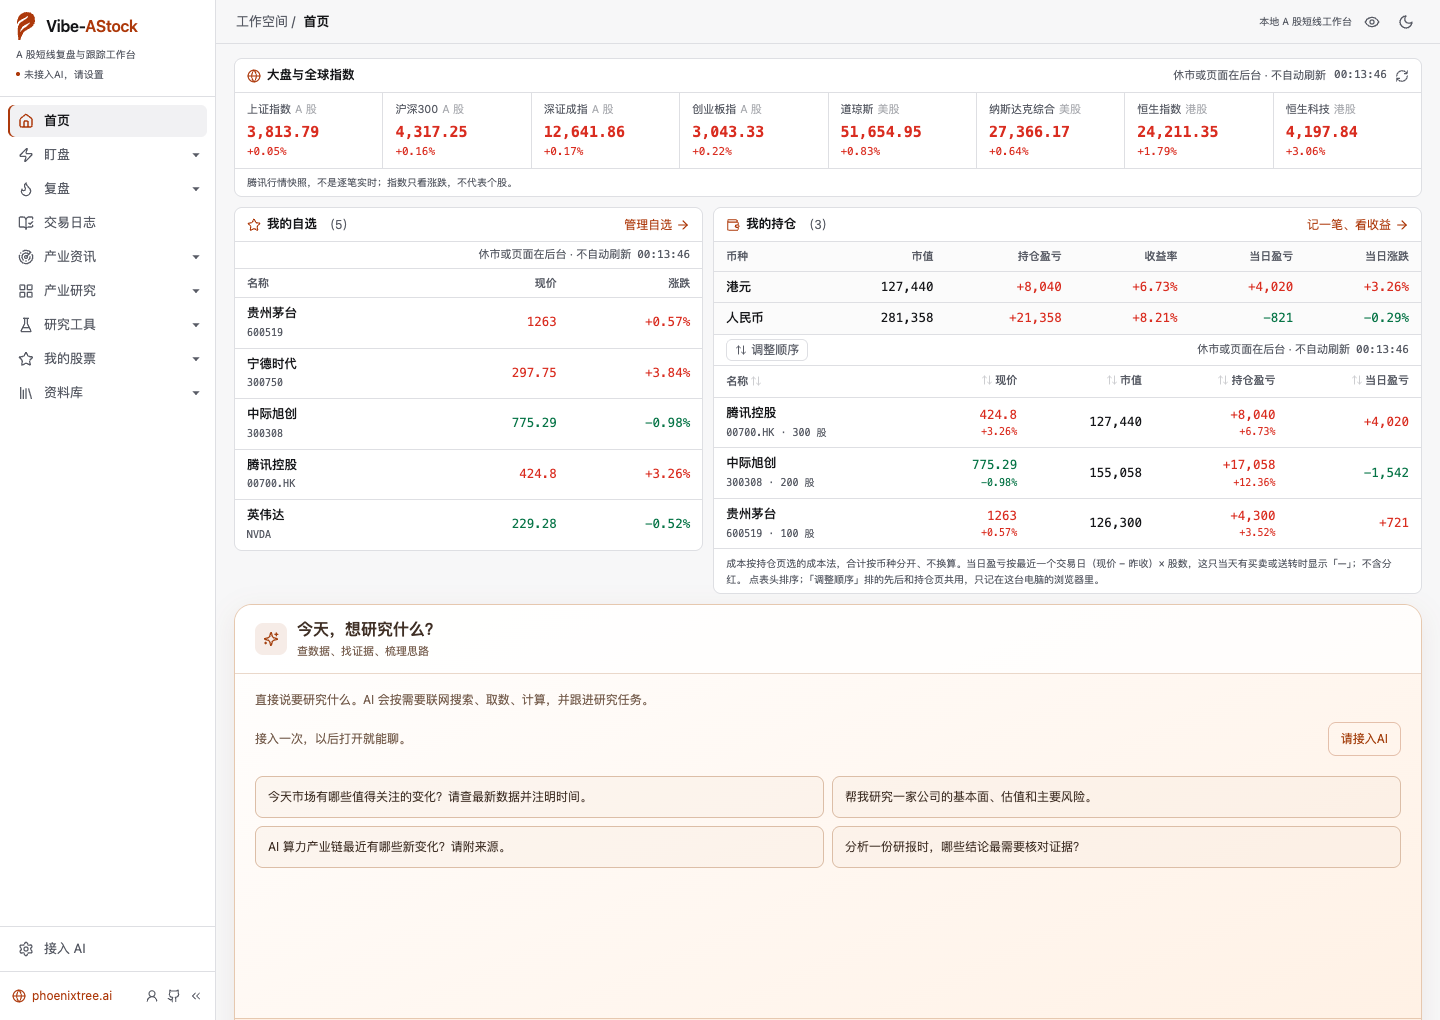The image size is (1440, 1020).
Task: Click 管理自选 link
Action: tap(656, 225)
